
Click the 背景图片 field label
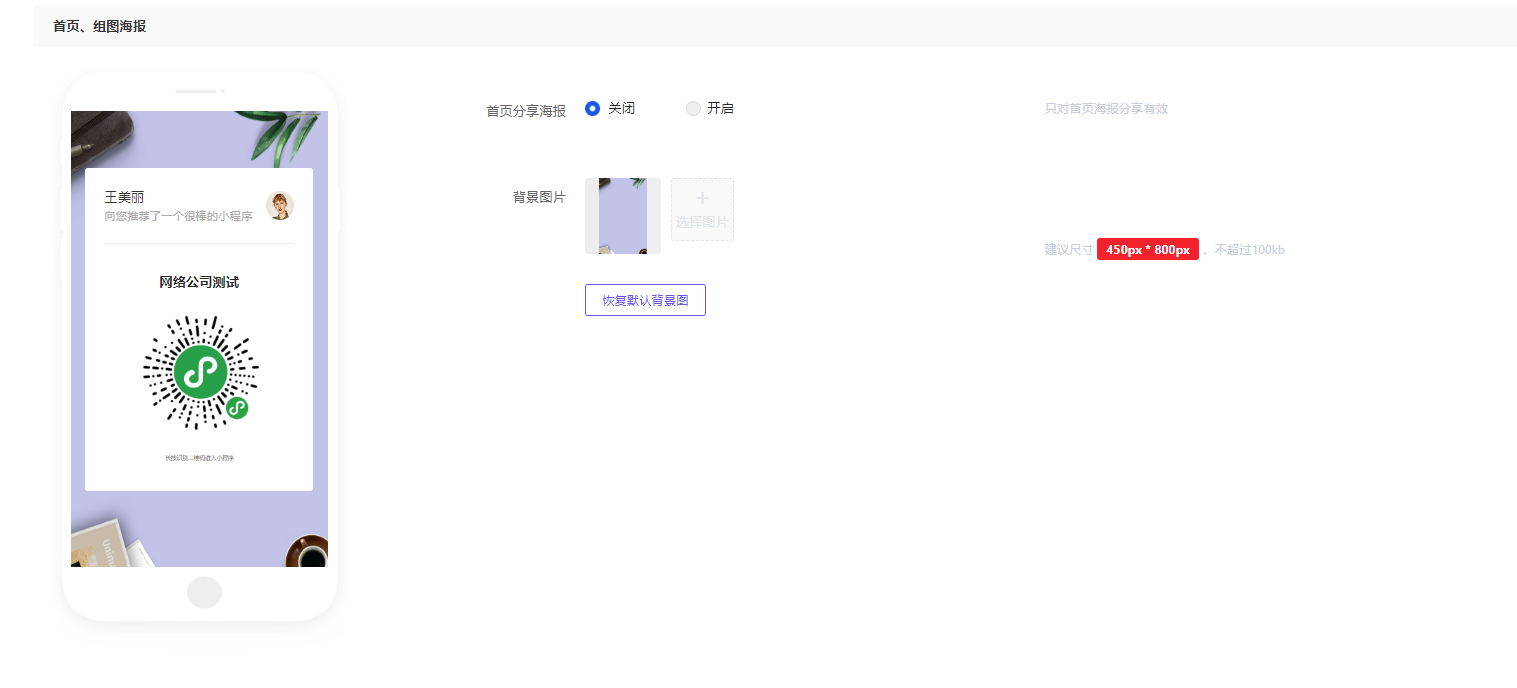[x=539, y=197]
